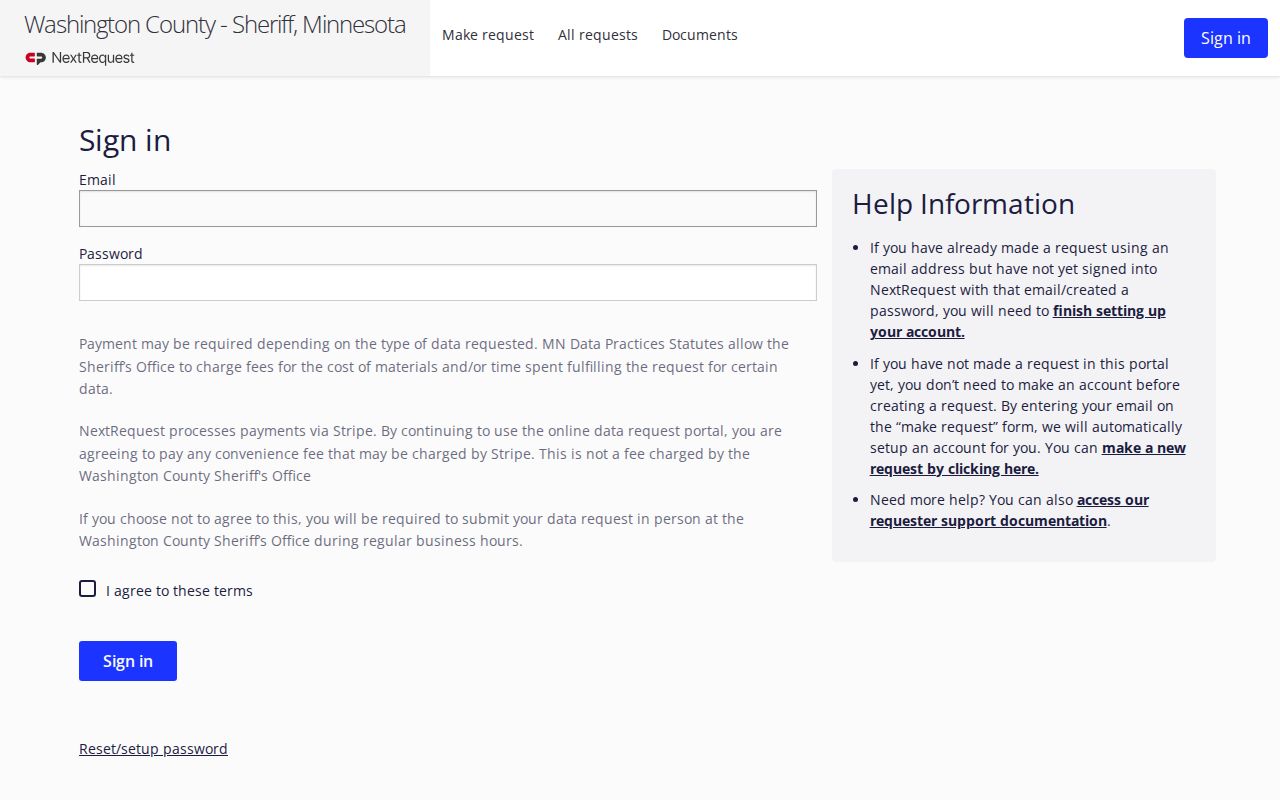Open the Documents section
The height and width of the screenshot is (800, 1280).
pos(700,35)
